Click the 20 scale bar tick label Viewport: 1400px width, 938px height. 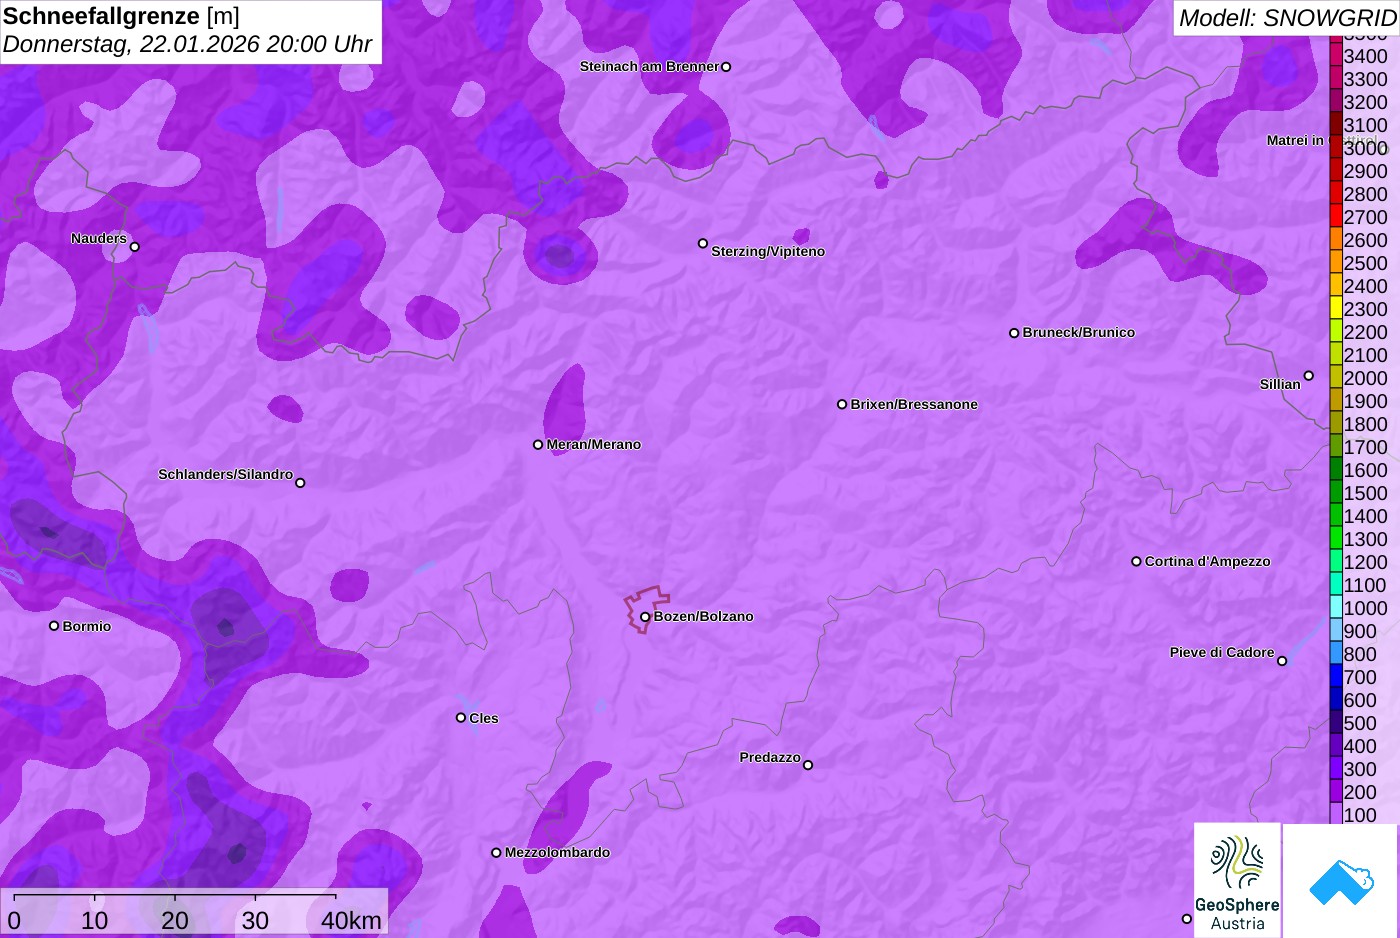(x=175, y=921)
